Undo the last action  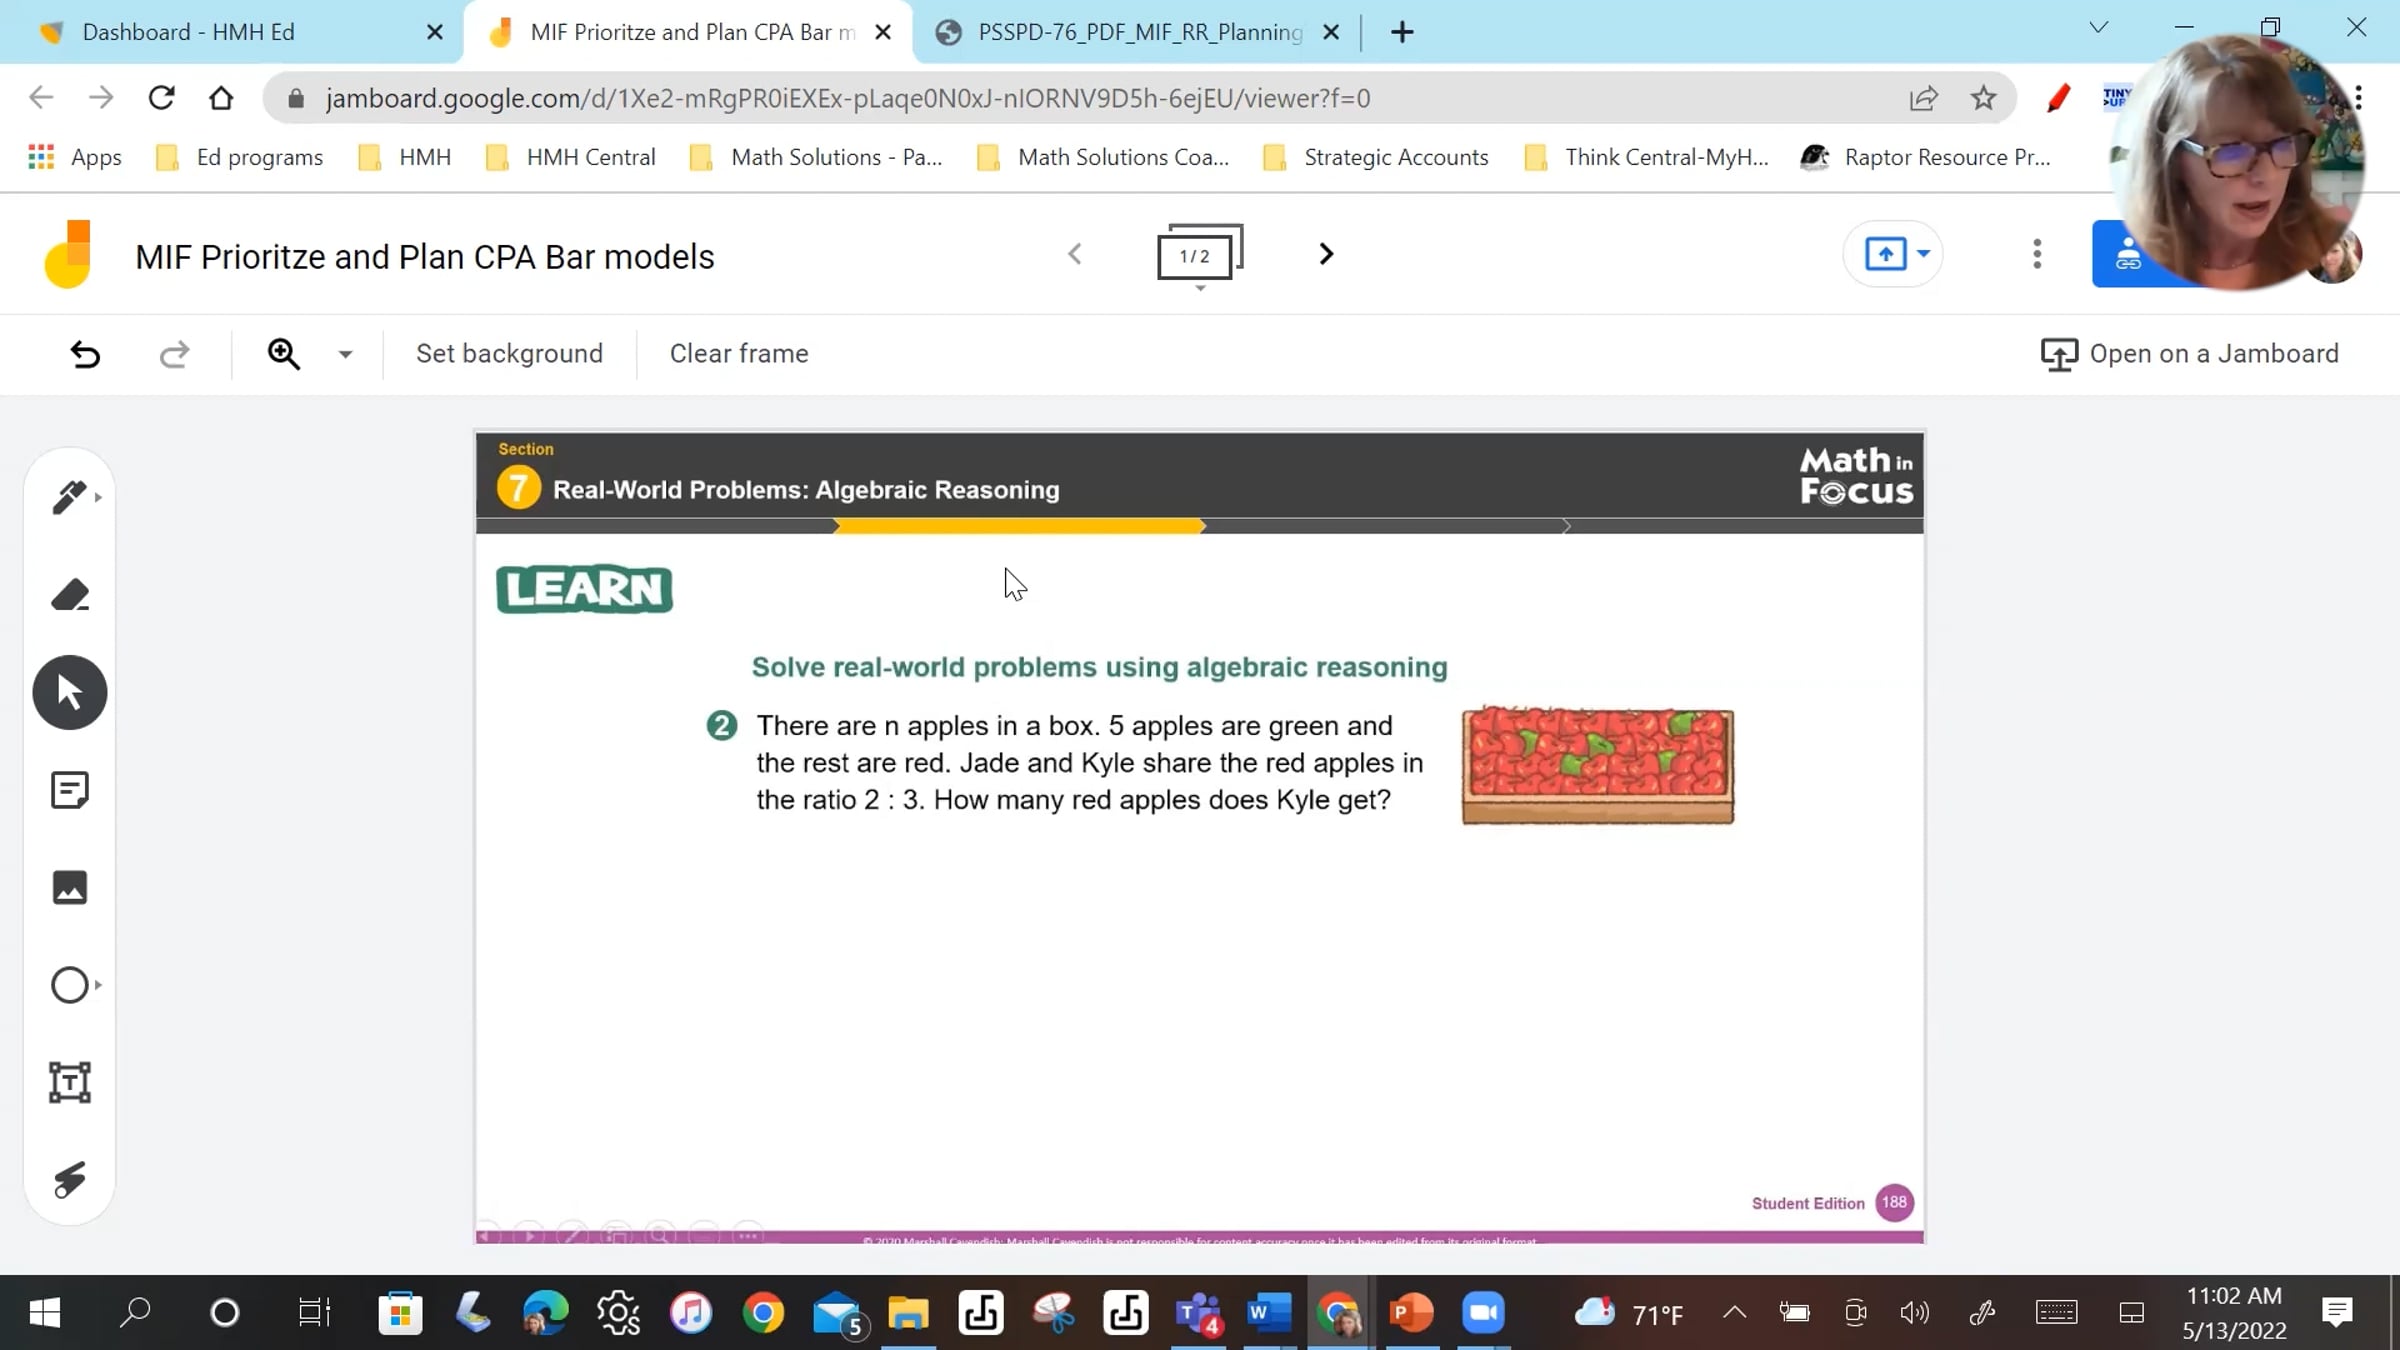(85, 354)
